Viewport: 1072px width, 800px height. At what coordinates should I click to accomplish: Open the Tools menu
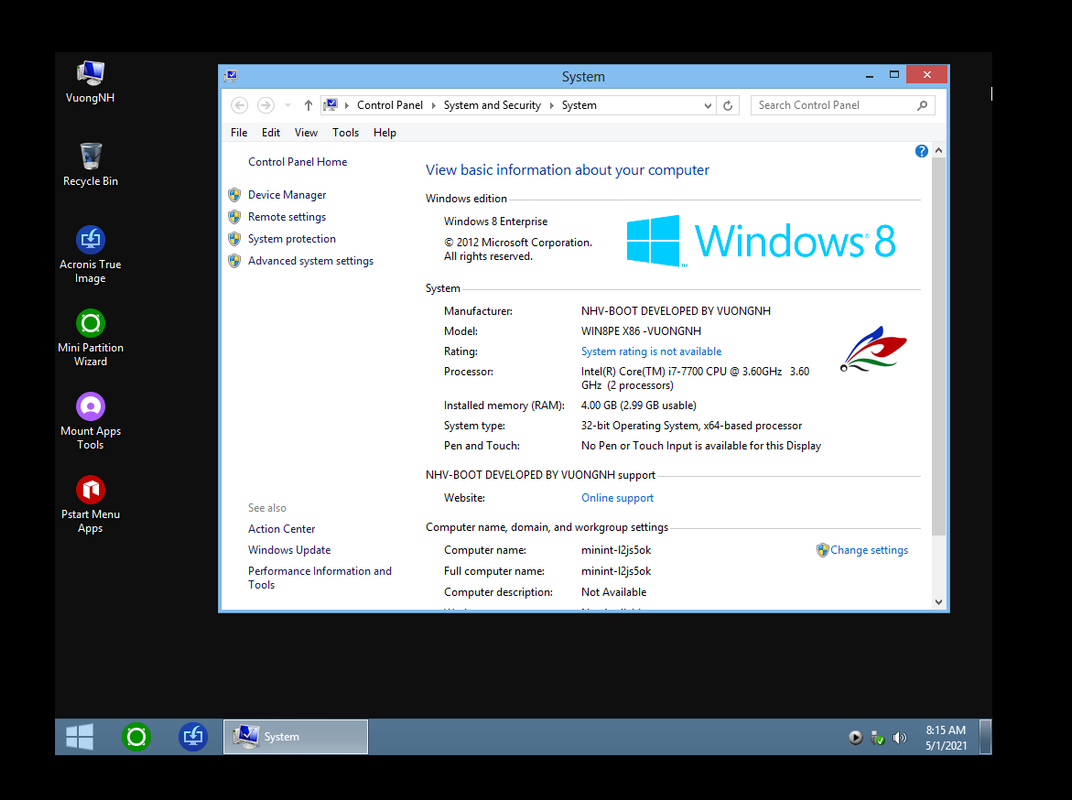click(345, 133)
